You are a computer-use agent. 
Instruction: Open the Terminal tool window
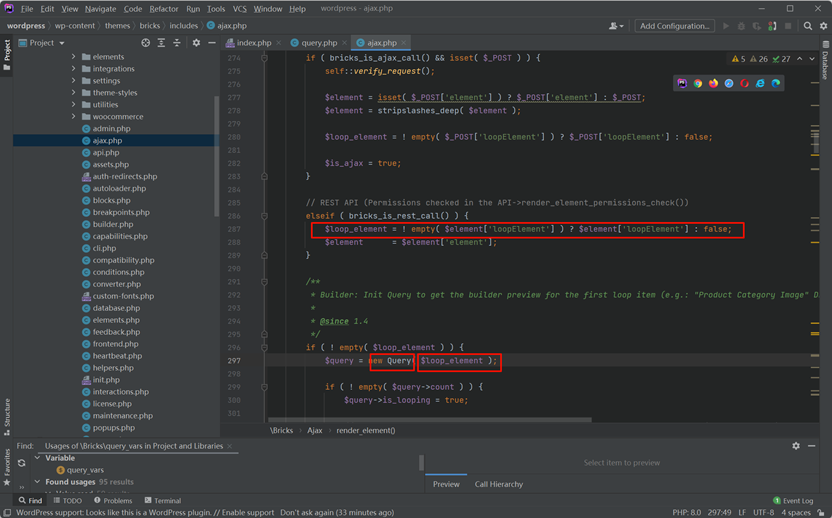click(163, 500)
